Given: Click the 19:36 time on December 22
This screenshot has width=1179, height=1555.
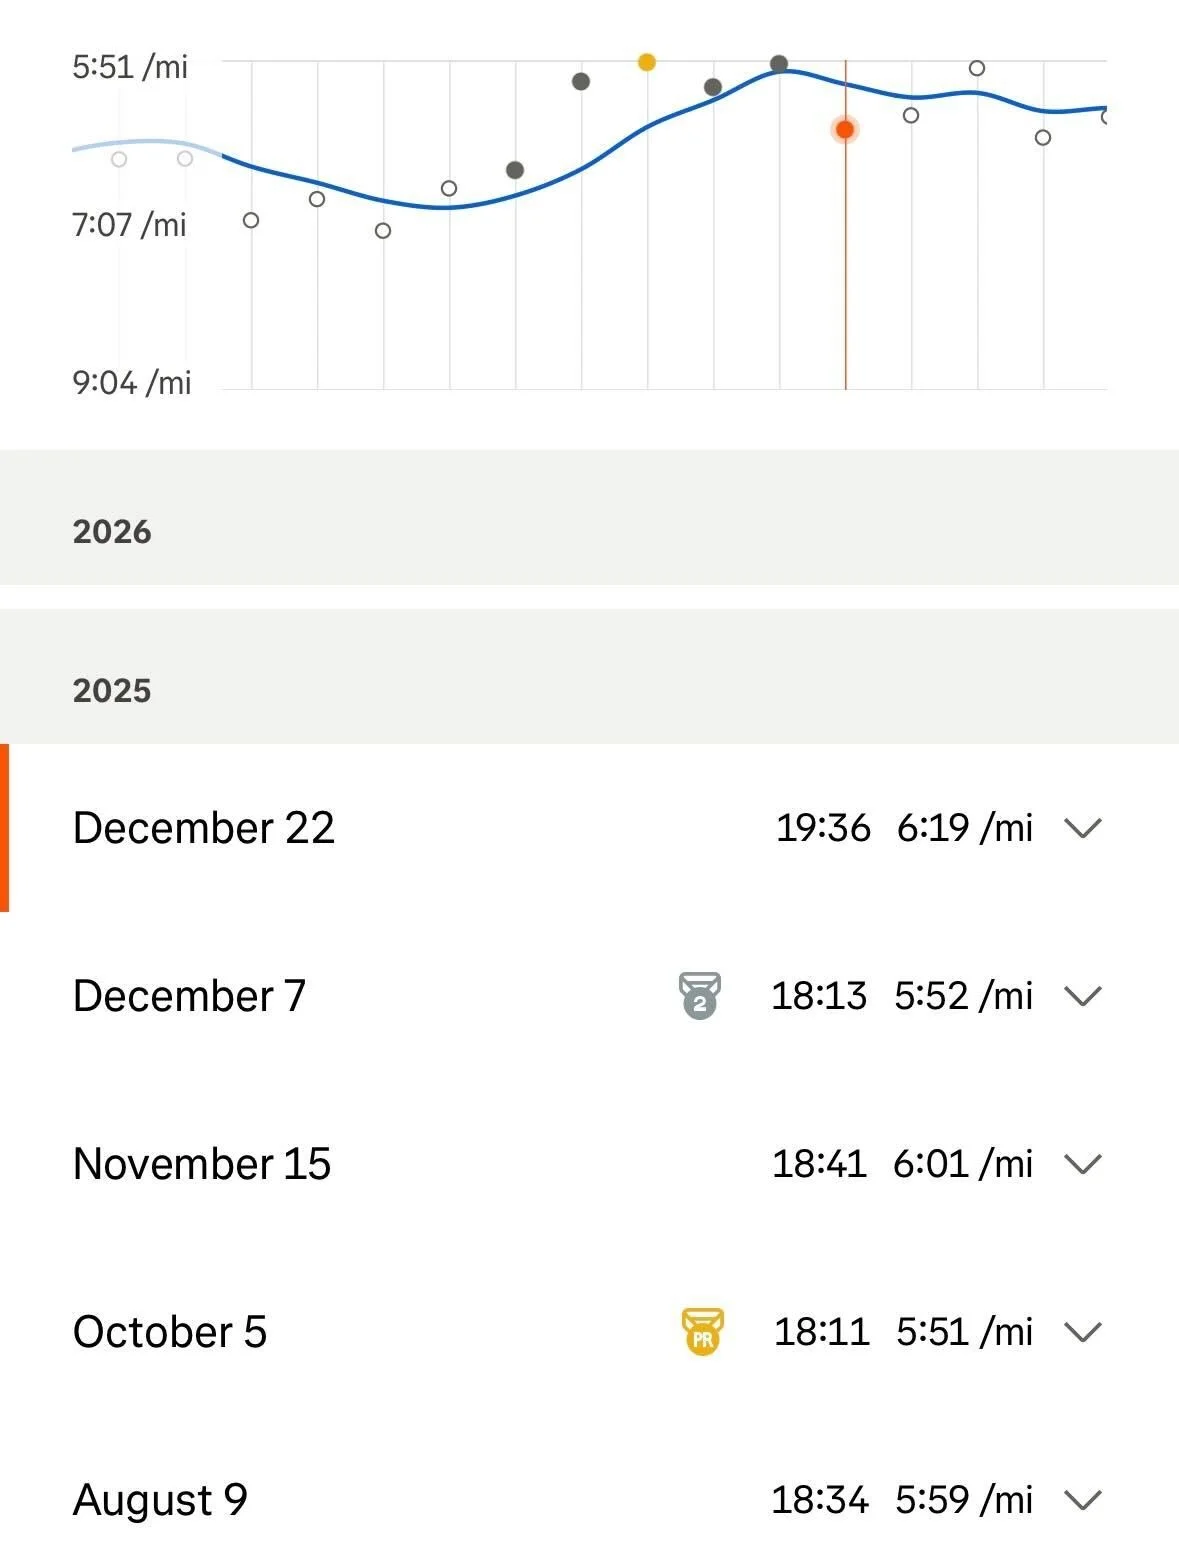Looking at the screenshot, I should [823, 828].
